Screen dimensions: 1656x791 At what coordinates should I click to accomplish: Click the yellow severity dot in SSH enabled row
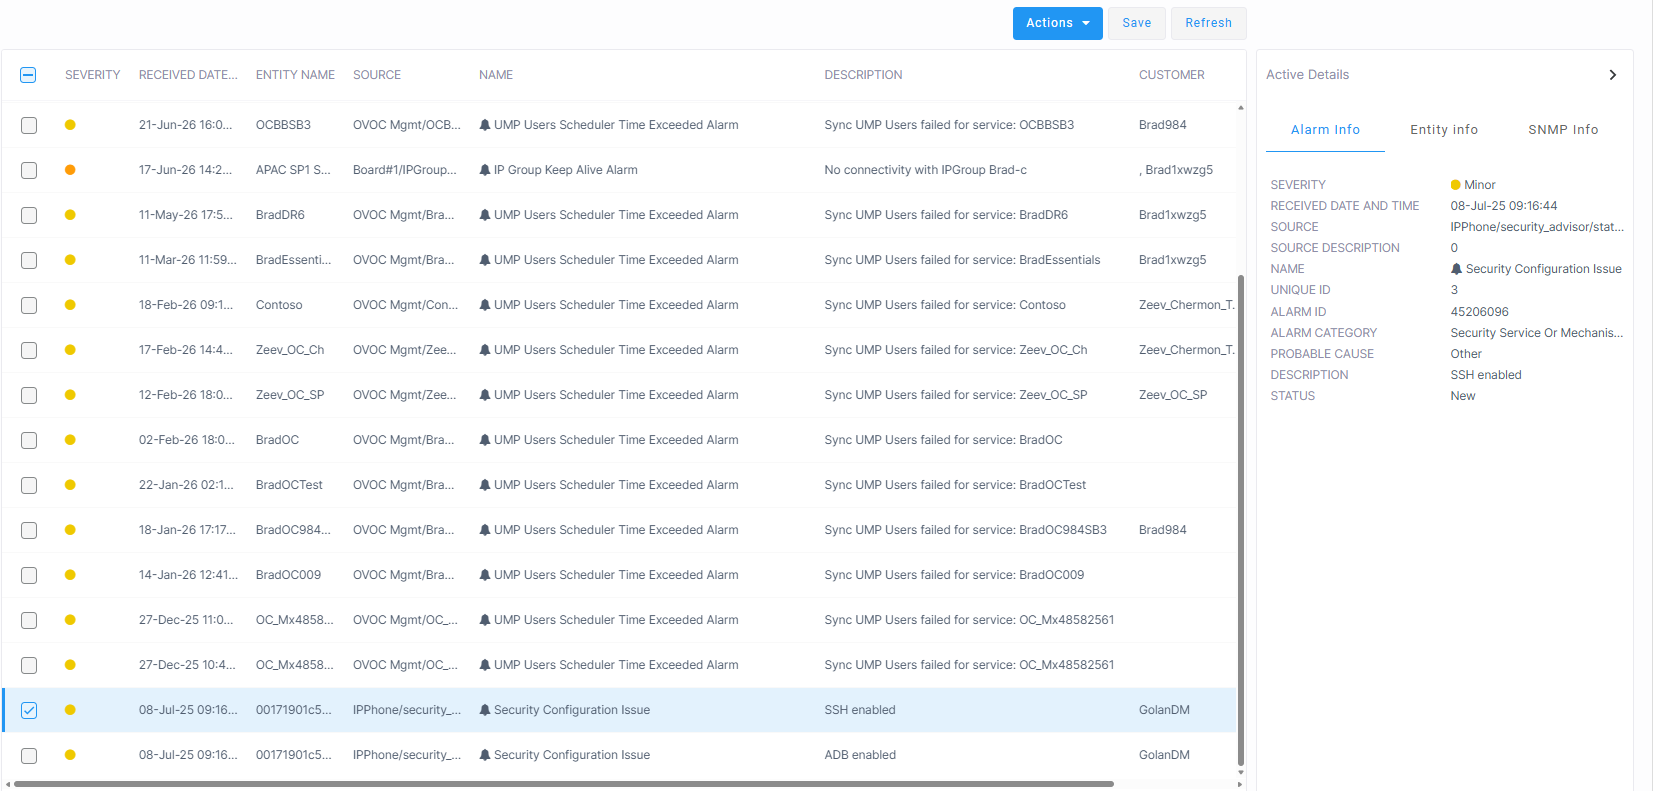click(x=70, y=710)
